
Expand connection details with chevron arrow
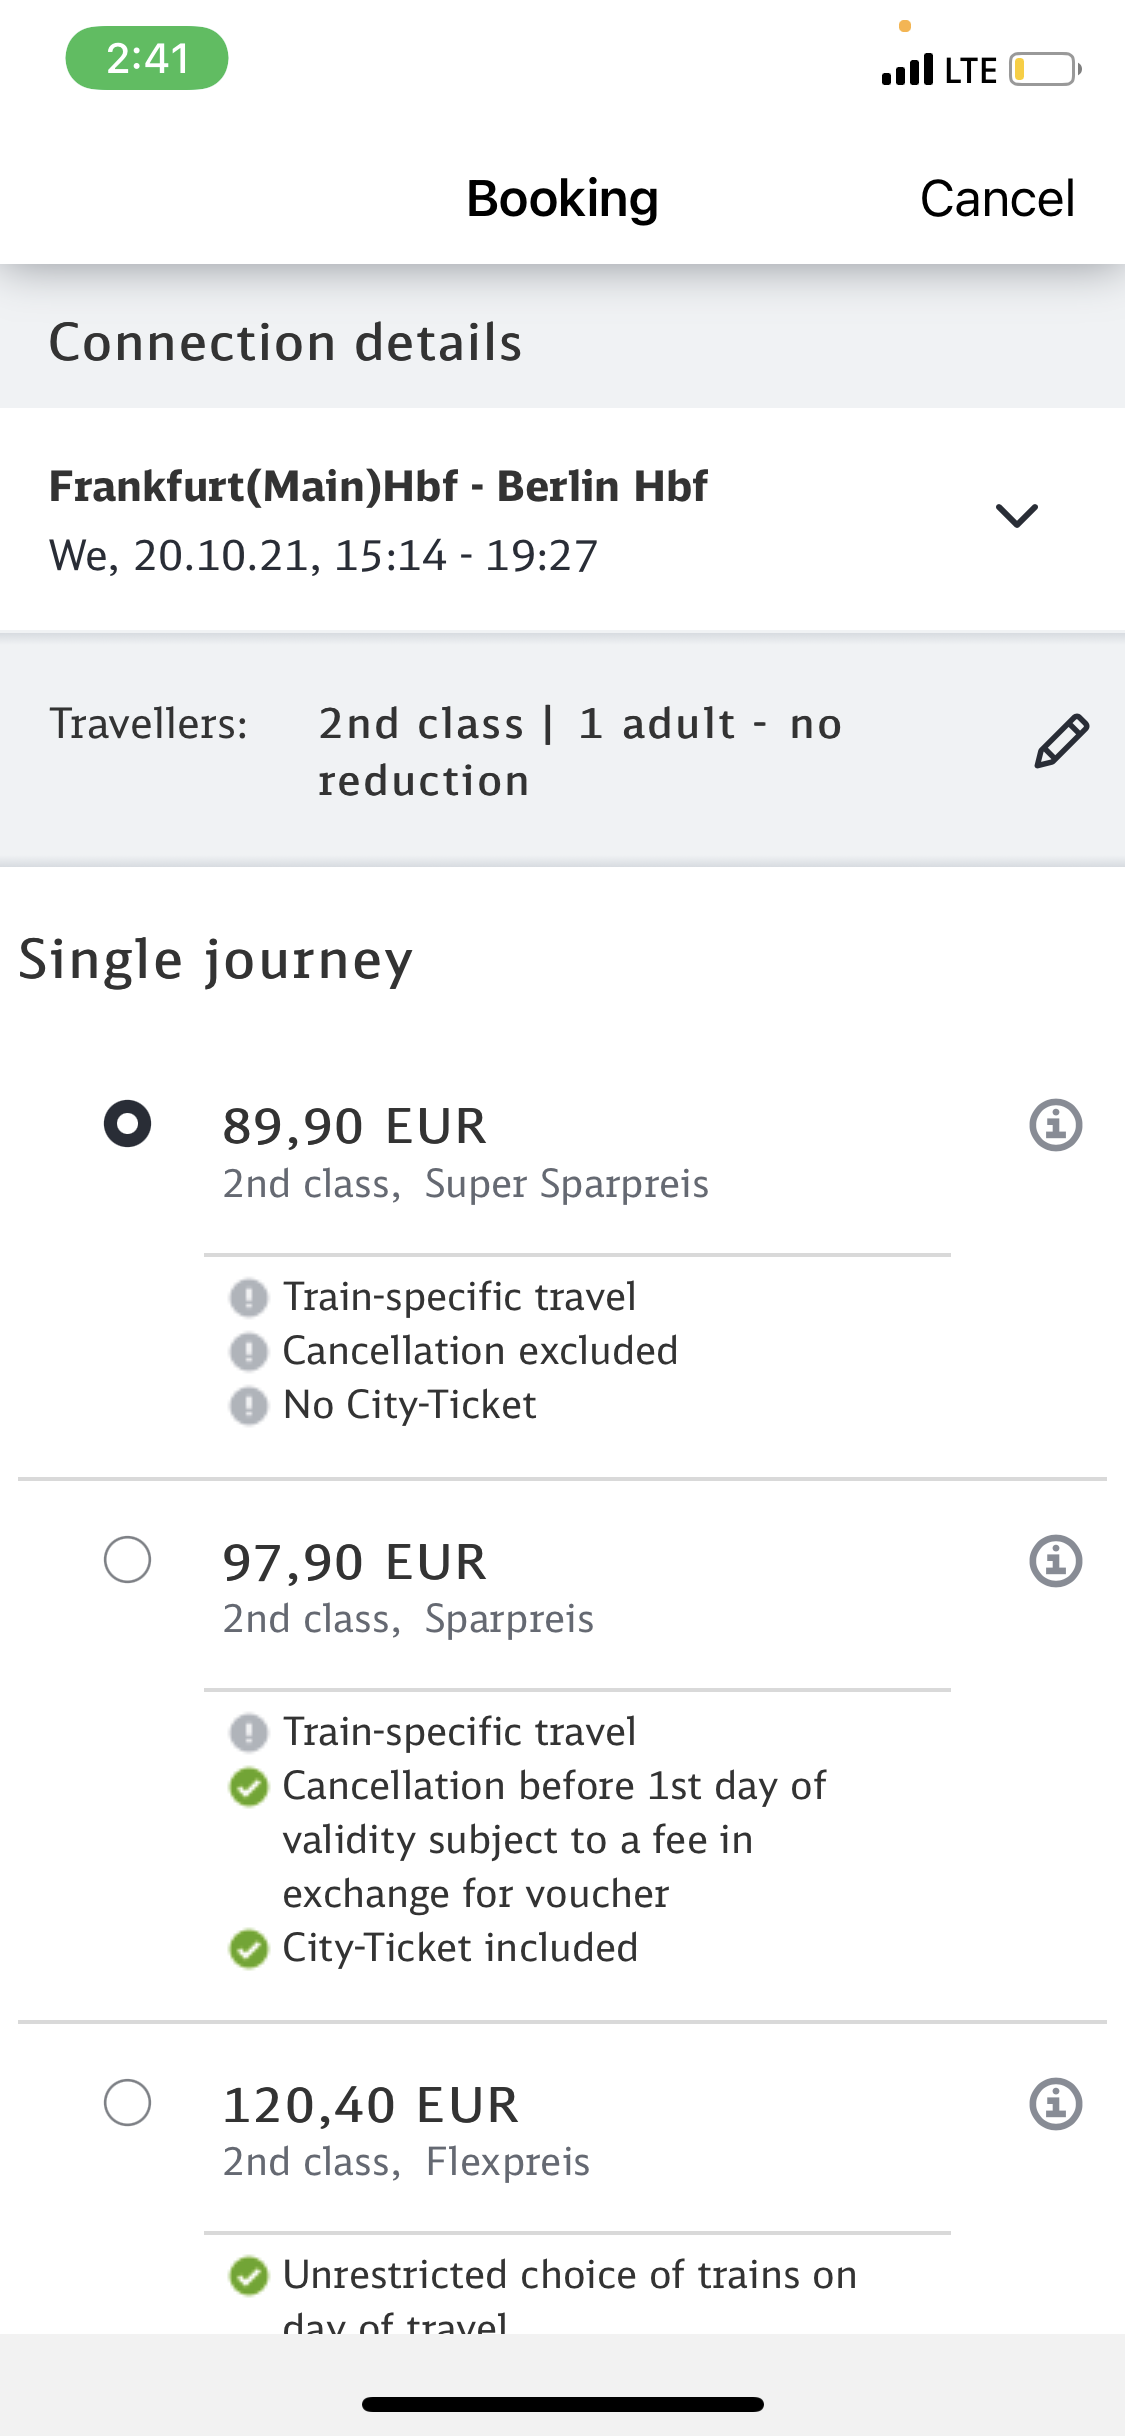tap(1017, 515)
